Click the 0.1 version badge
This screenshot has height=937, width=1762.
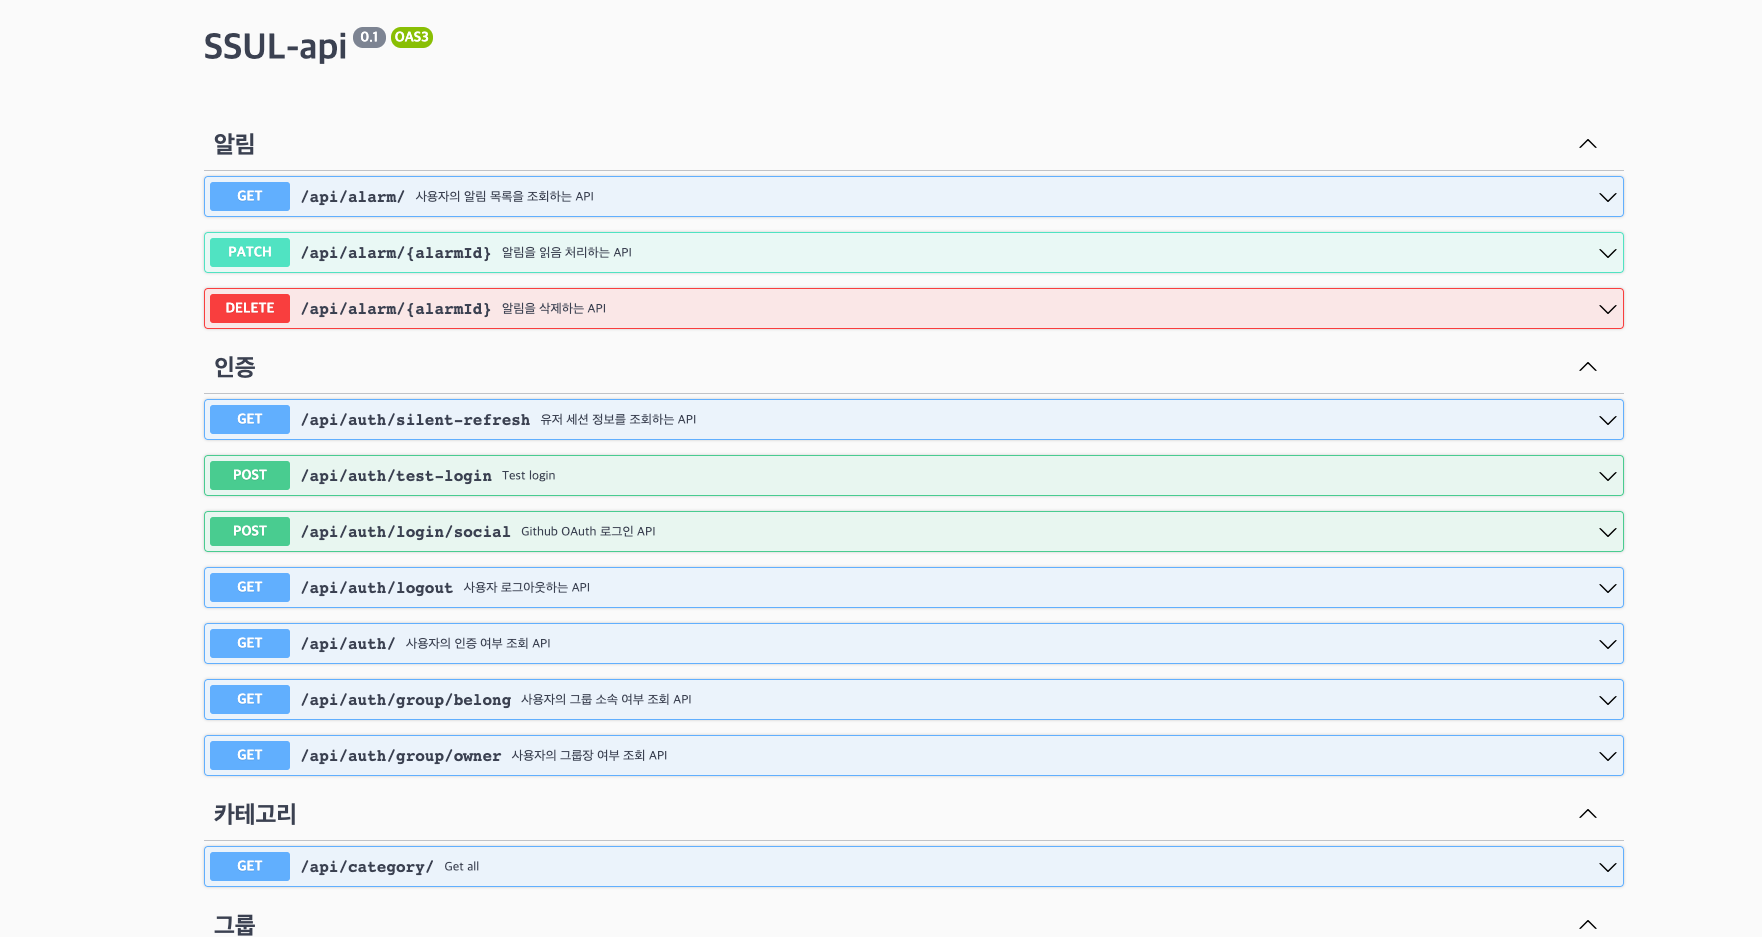(x=369, y=37)
